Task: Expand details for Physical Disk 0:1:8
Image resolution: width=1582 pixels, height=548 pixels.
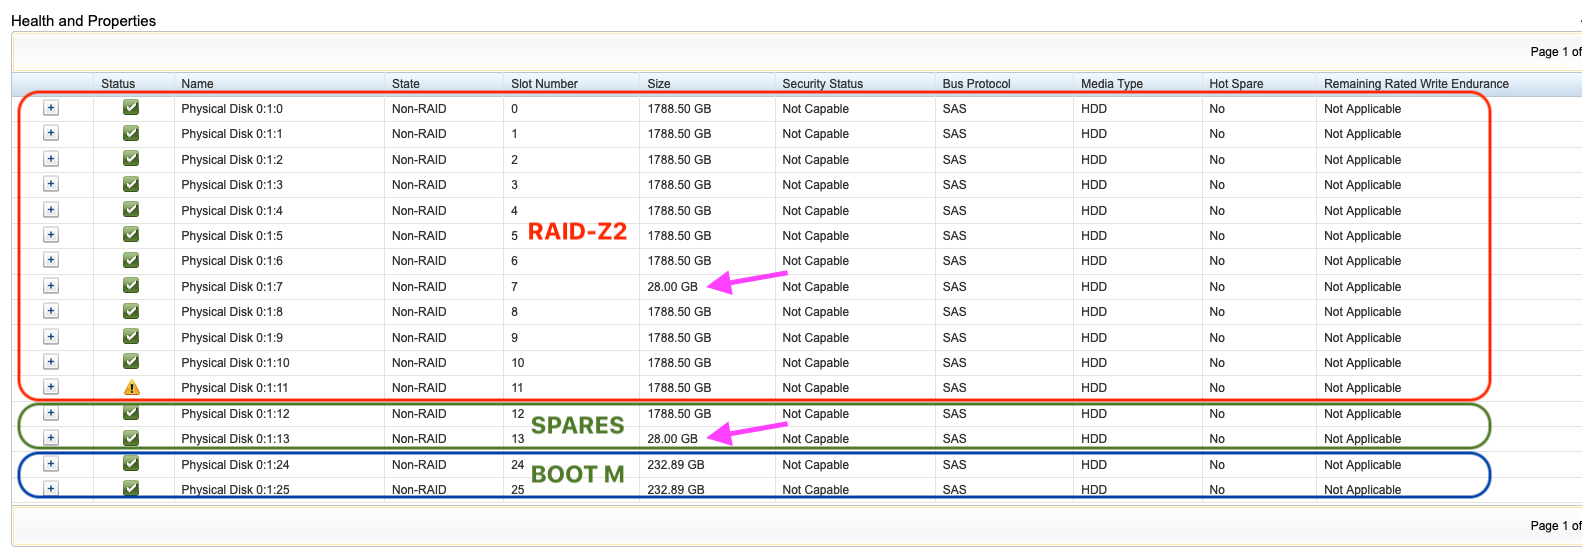Action: 51,311
